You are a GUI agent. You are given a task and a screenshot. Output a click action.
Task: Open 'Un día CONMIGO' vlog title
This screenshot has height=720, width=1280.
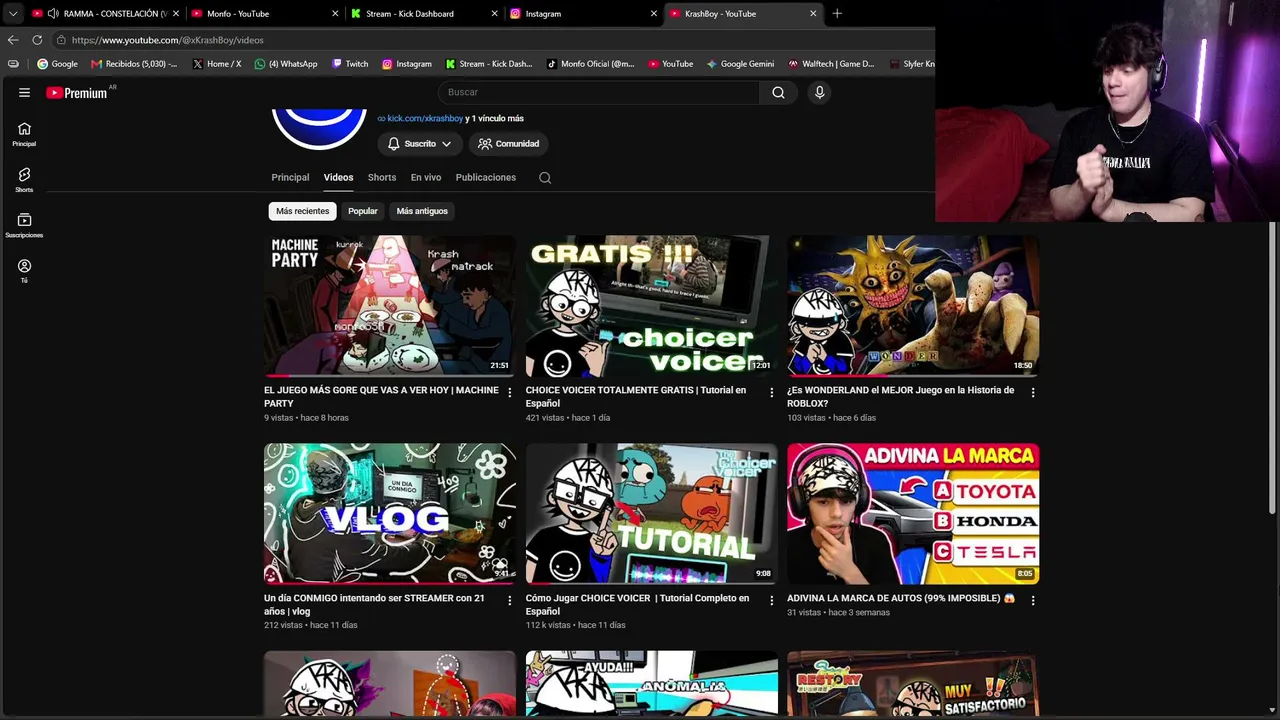pyautogui.click(x=374, y=605)
